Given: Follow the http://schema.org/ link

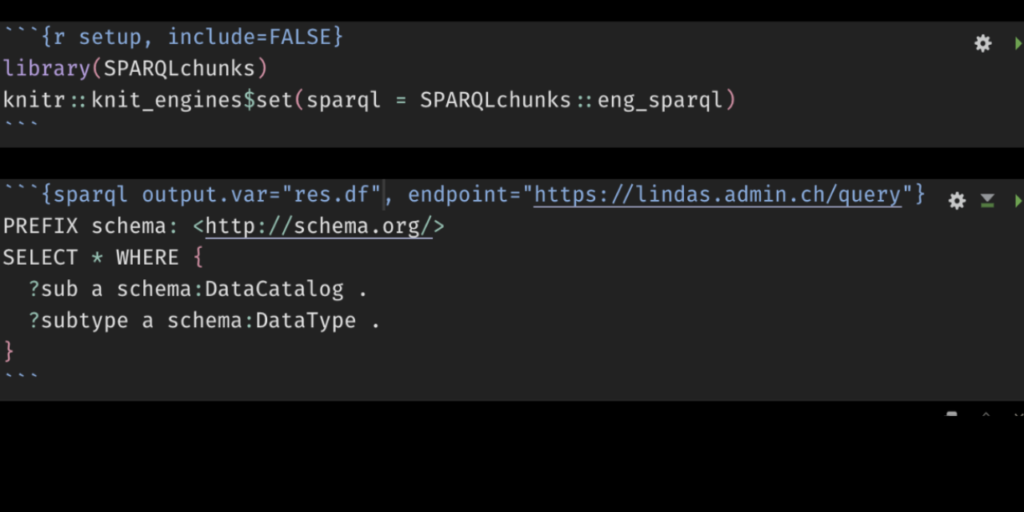Looking at the screenshot, I should tap(319, 226).
